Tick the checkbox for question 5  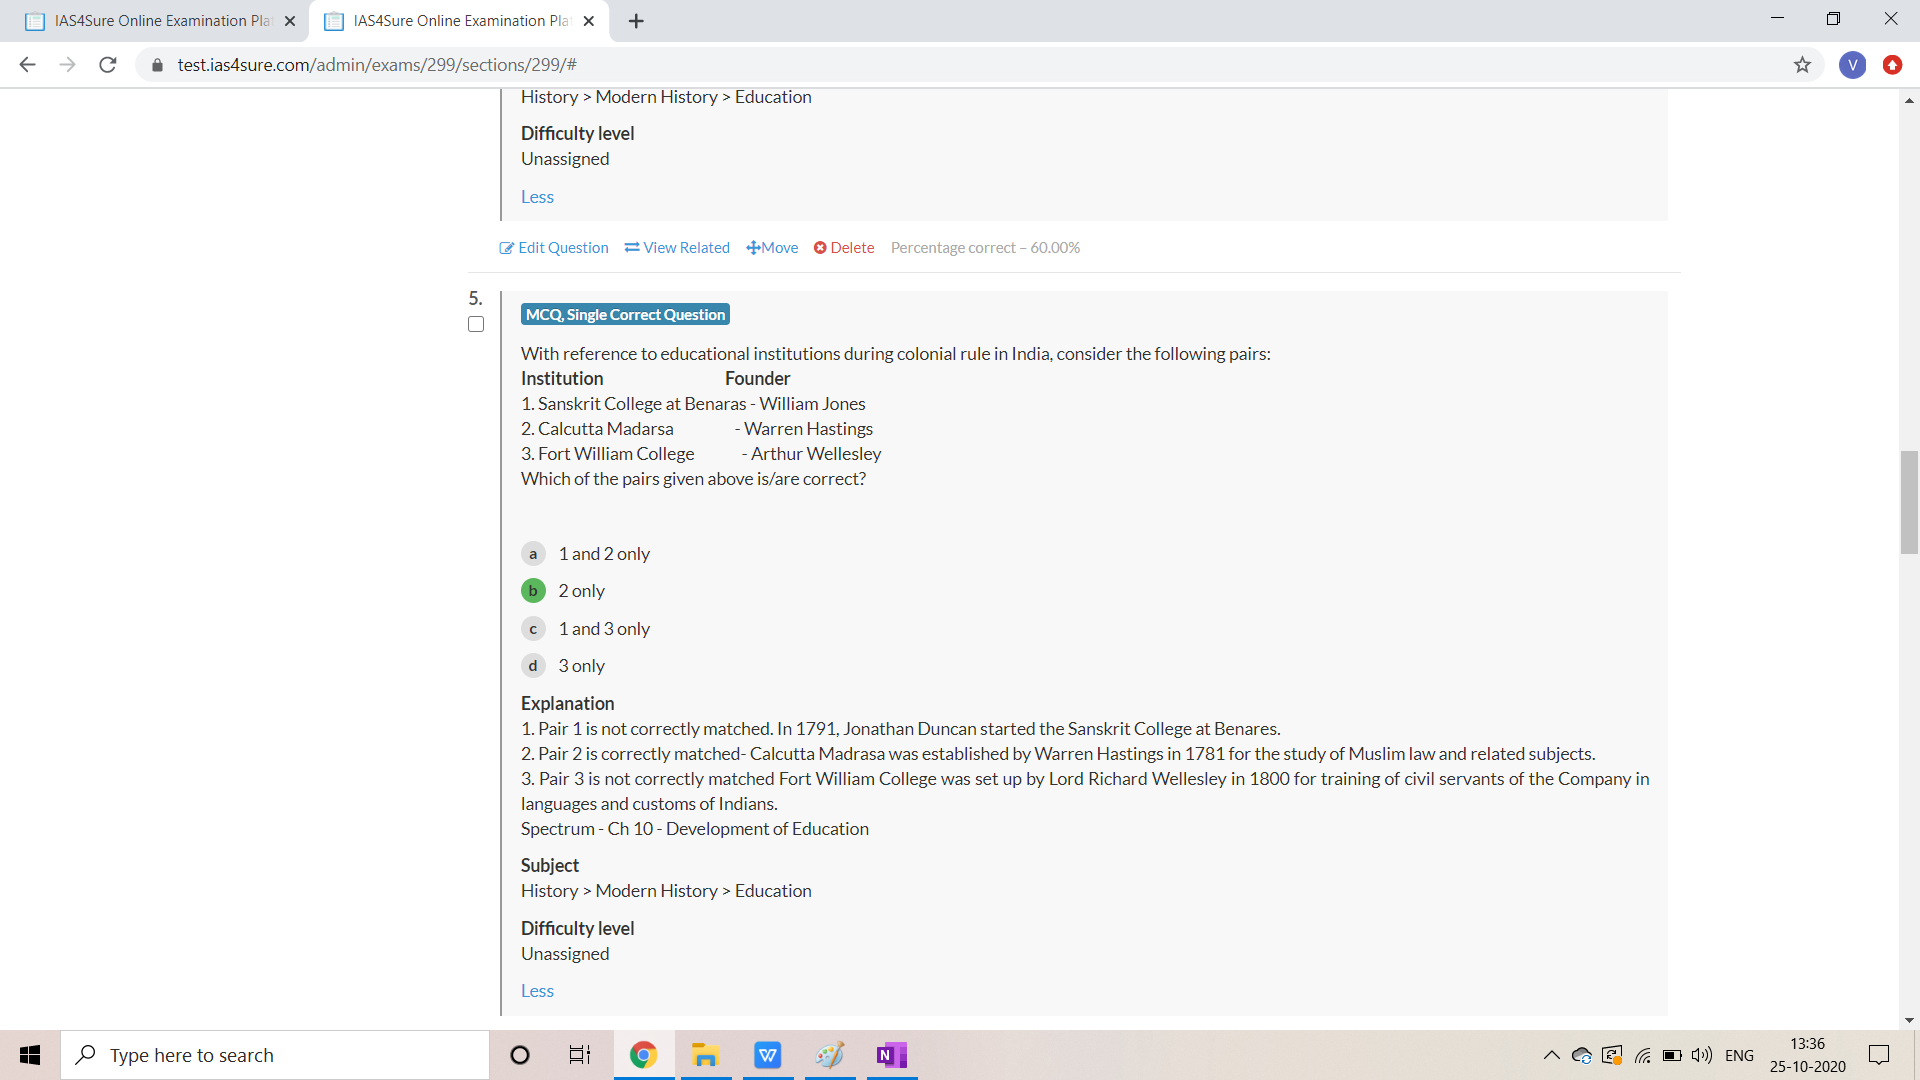point(476,324)
